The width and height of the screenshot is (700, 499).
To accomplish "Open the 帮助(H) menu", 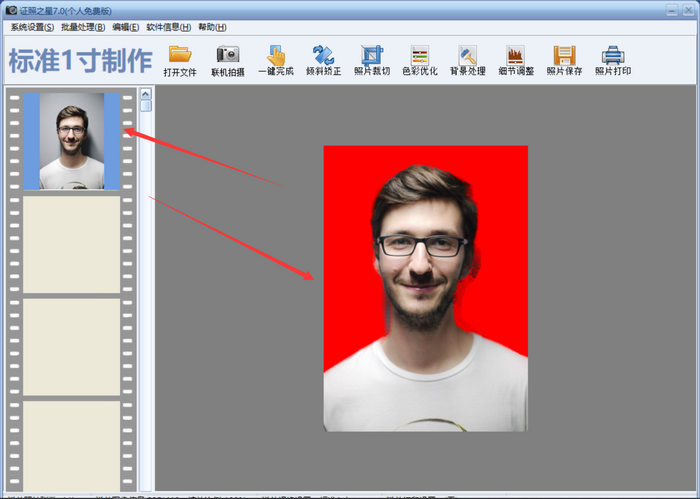I will point(212,27).
